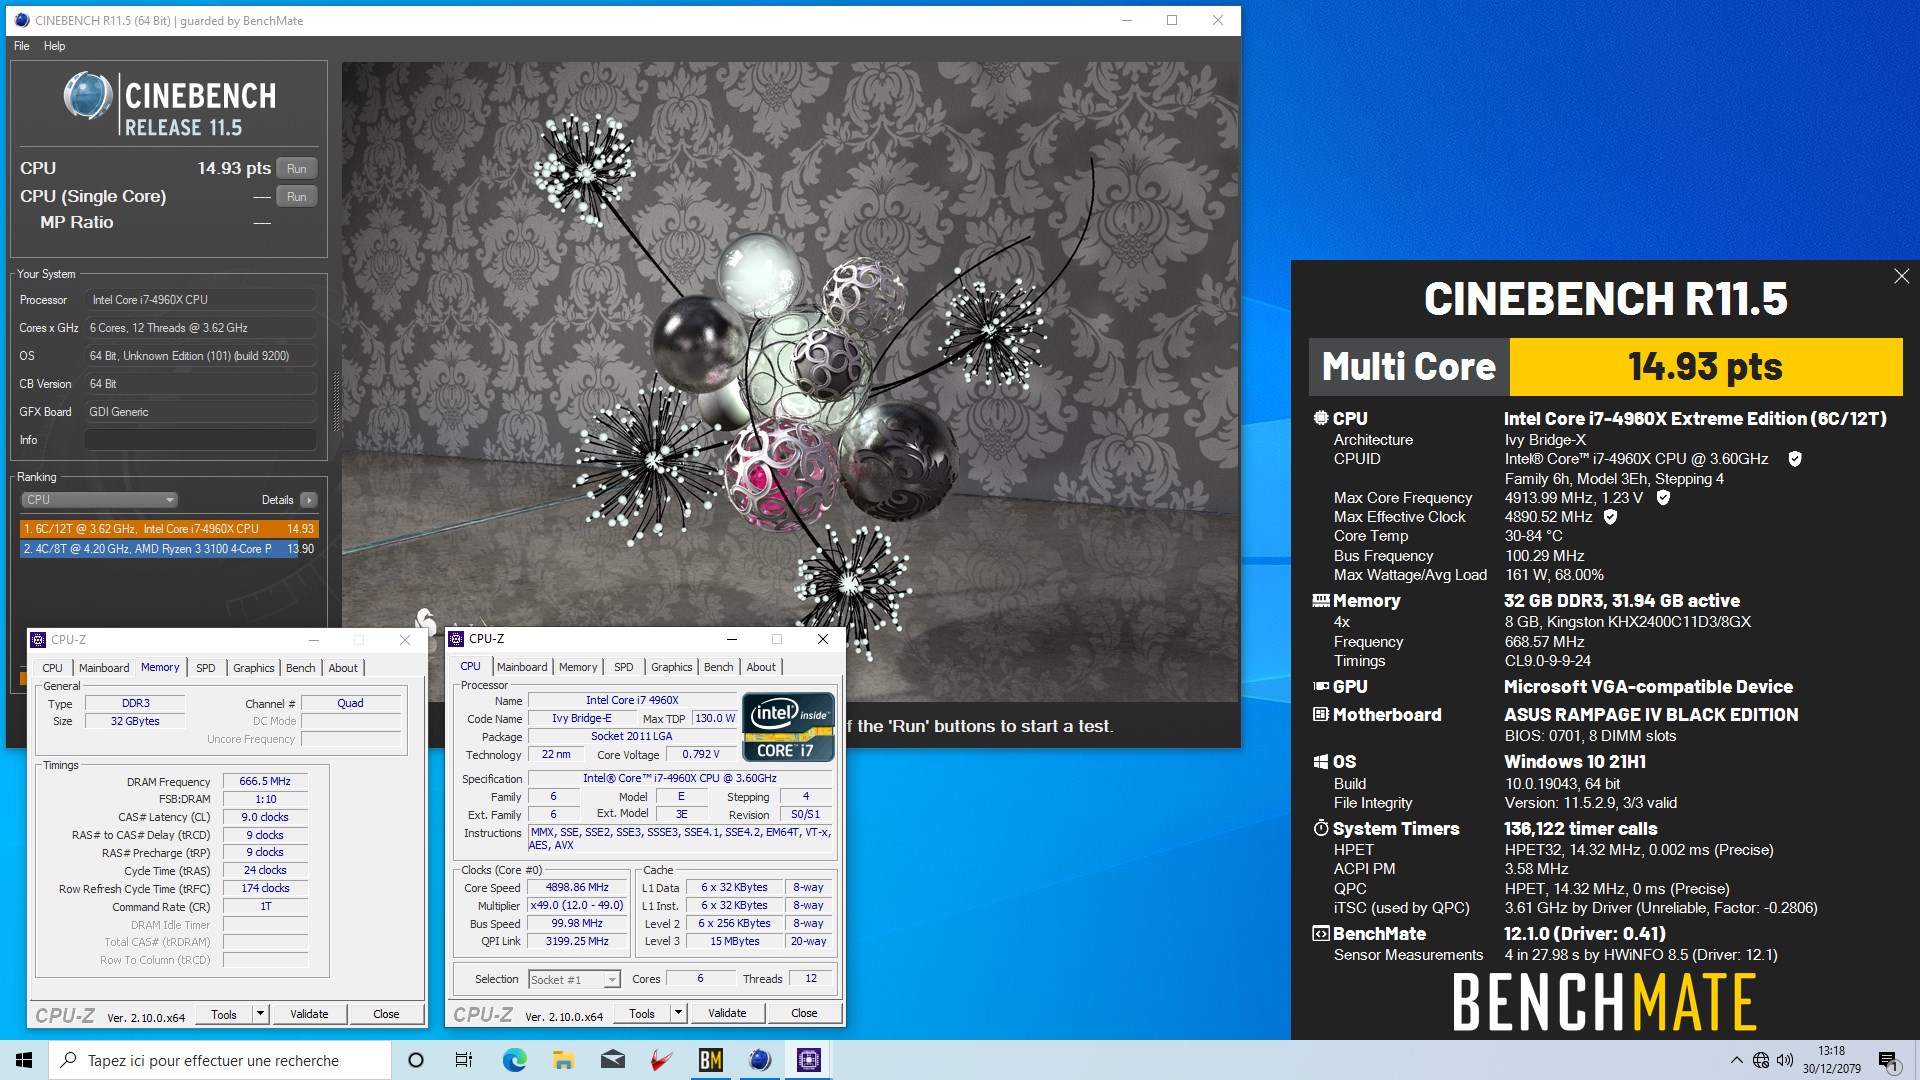Click Tools button in left CPU-Z window
Viewport: 1920px width, 1080px height.
tap(224, 1014)
